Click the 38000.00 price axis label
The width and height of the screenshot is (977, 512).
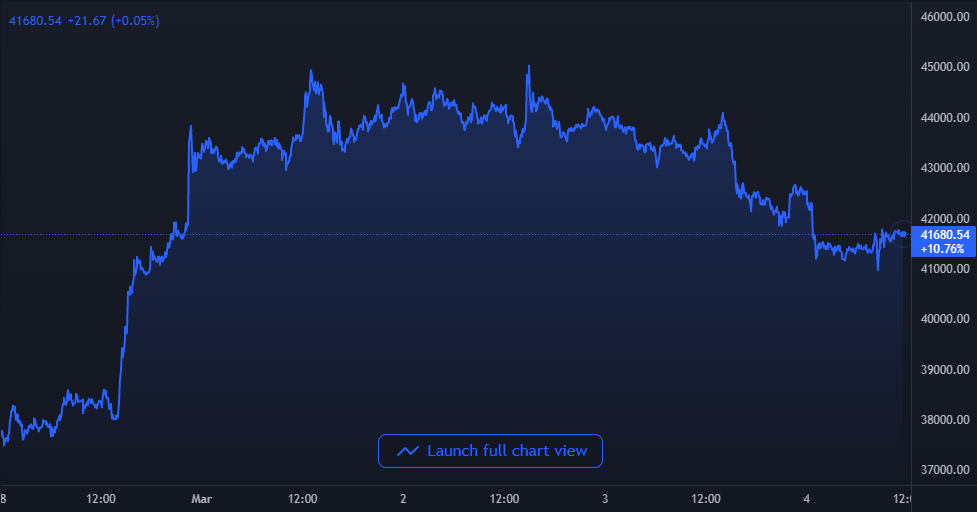point(943,420)
